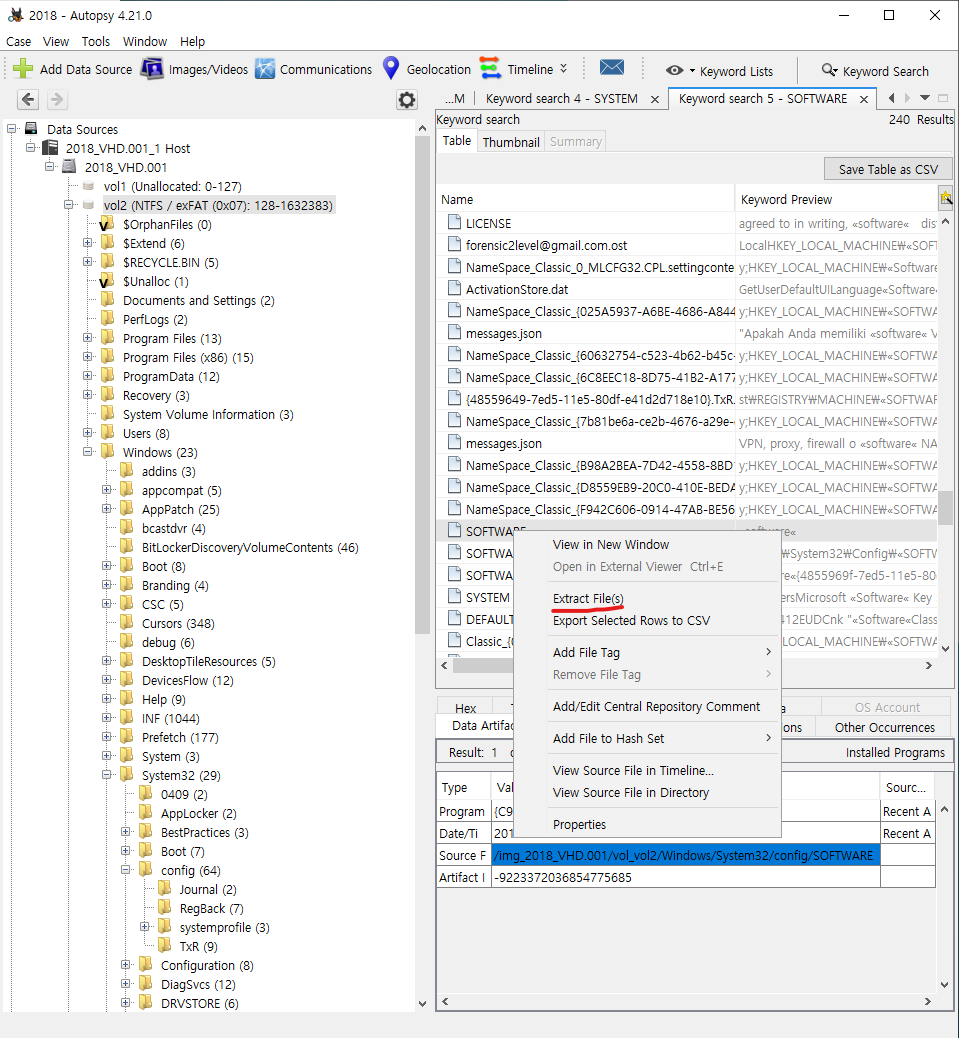Click the 2018_VHD.001_1 Host icon
The image size is (959, 1038).
(50, 148)
